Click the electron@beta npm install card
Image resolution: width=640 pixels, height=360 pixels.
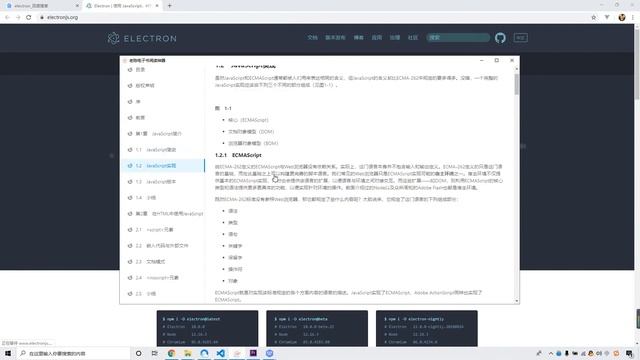click(317, 329)
